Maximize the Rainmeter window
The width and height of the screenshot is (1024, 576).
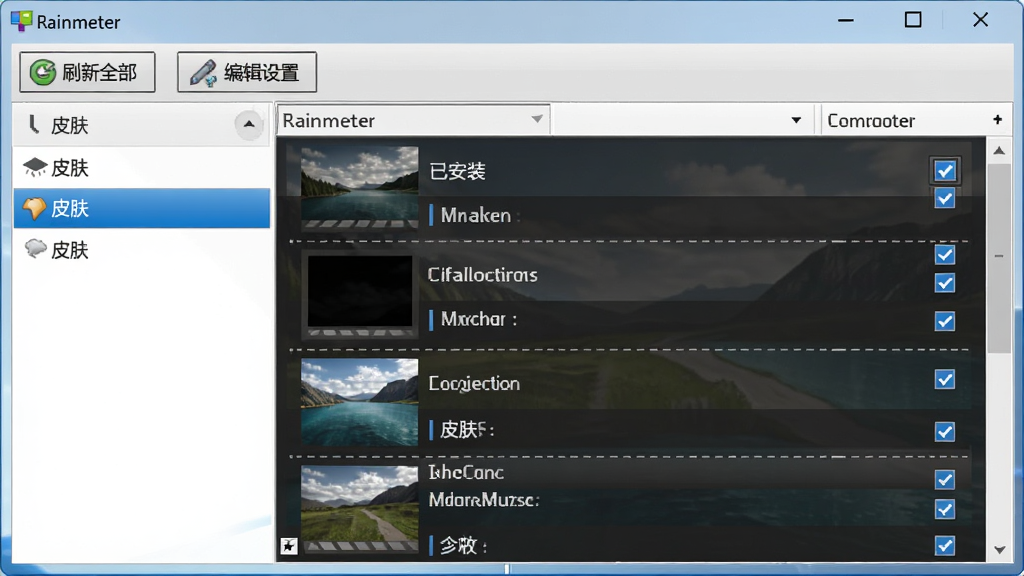[913, 20]
